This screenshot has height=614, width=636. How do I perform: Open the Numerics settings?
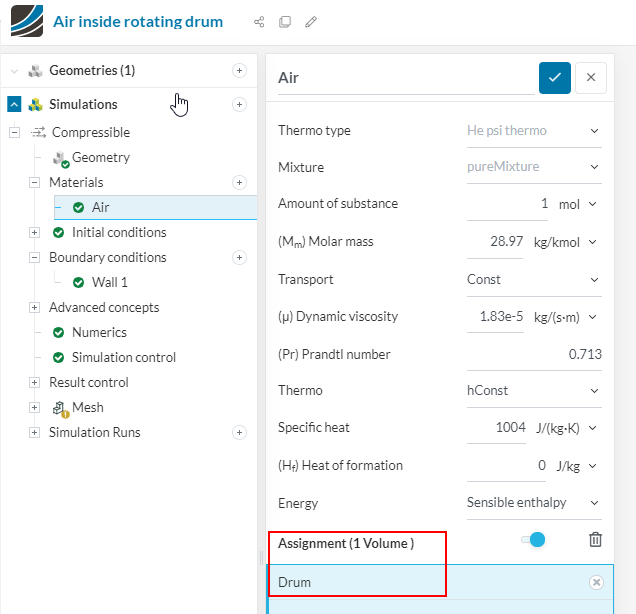coord(99,332)
